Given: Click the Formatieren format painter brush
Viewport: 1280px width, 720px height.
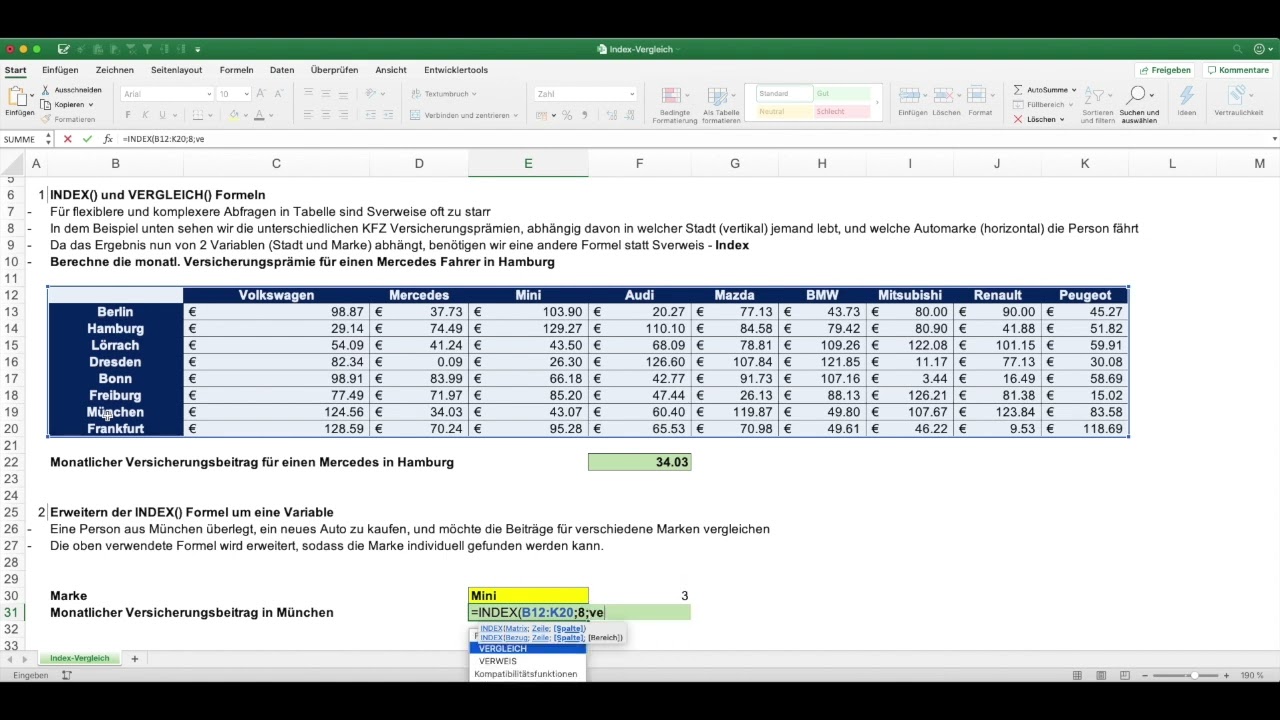Looking at the screenshot, I should 46,119.
